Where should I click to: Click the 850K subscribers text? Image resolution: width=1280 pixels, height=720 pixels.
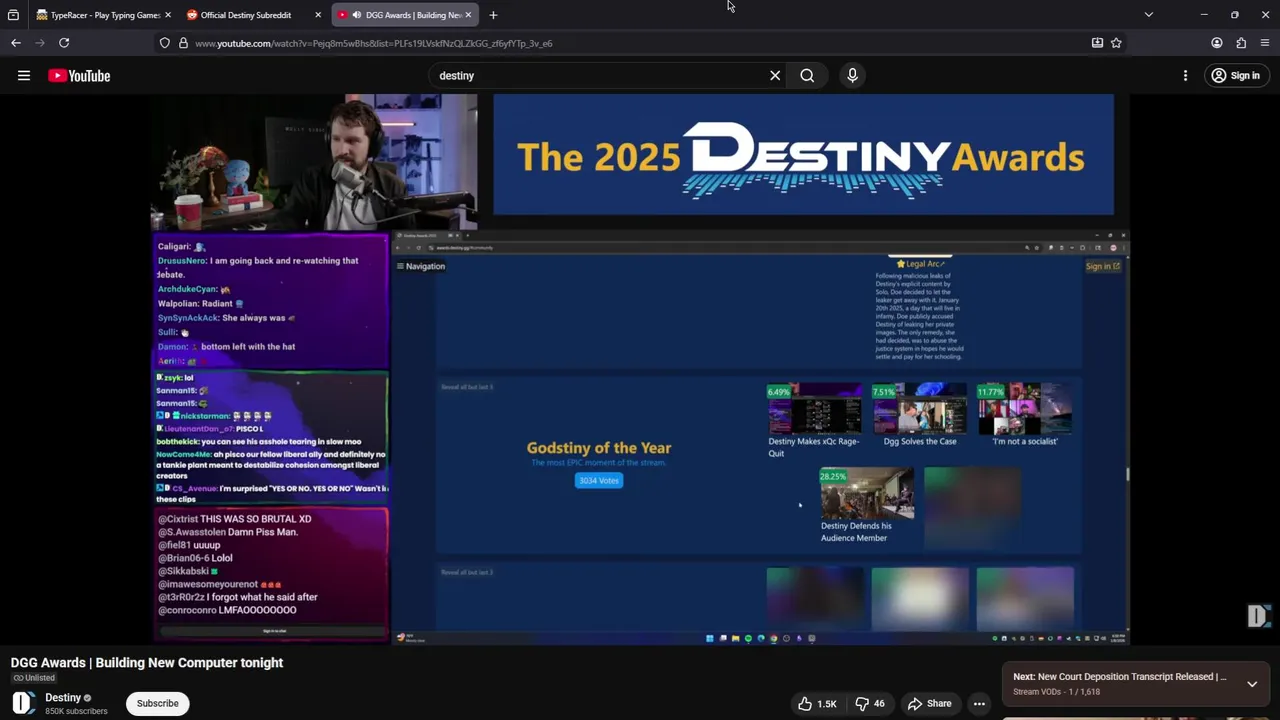point(76,711)
